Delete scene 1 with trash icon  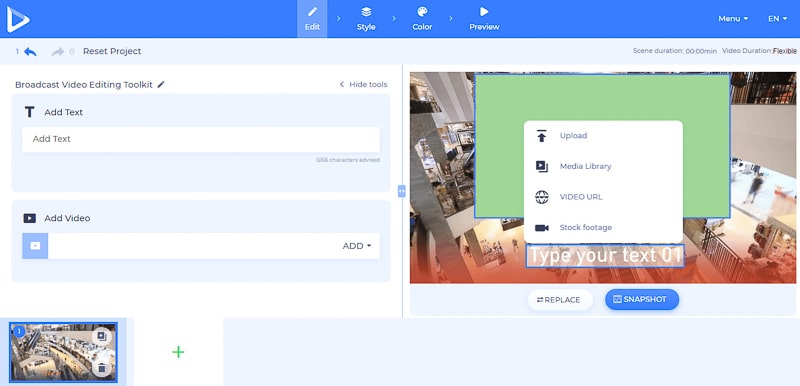coord(102,368)
